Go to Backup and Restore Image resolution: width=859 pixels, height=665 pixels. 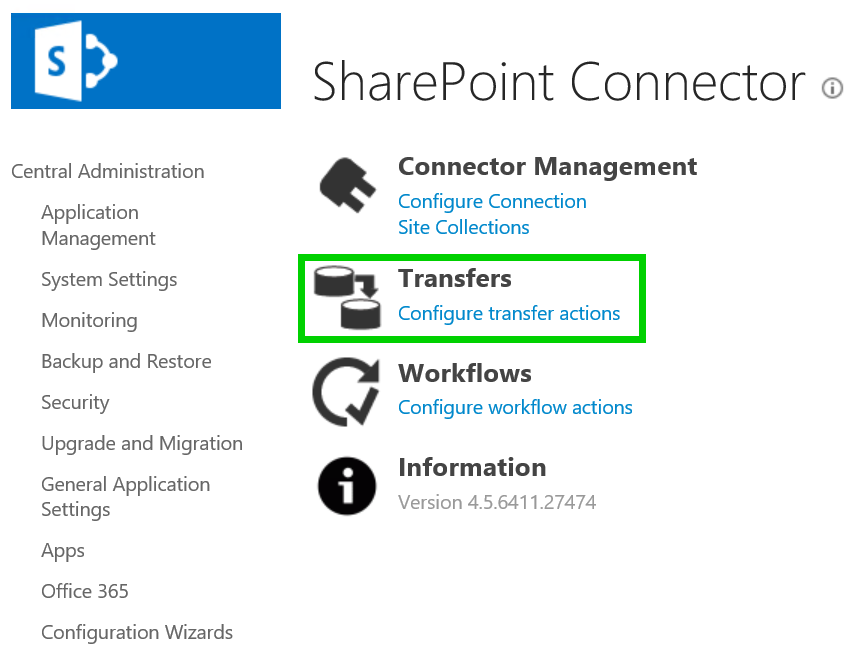pyautogui.click(x=126, y=361)
